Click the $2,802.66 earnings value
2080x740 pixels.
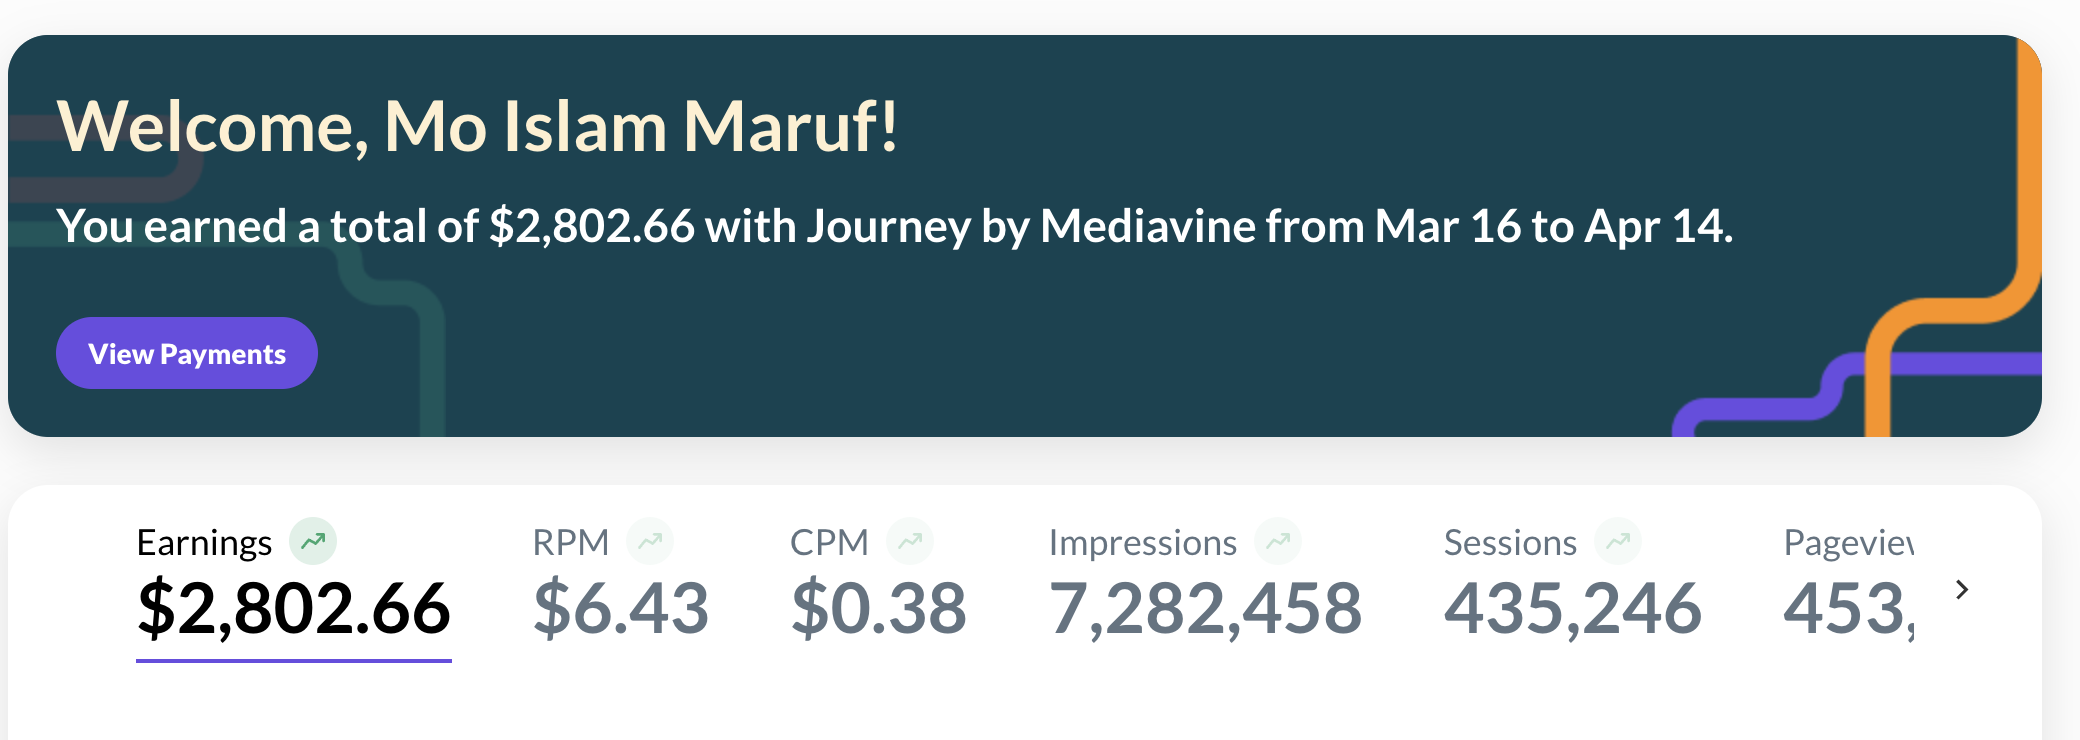coord(294,608)
